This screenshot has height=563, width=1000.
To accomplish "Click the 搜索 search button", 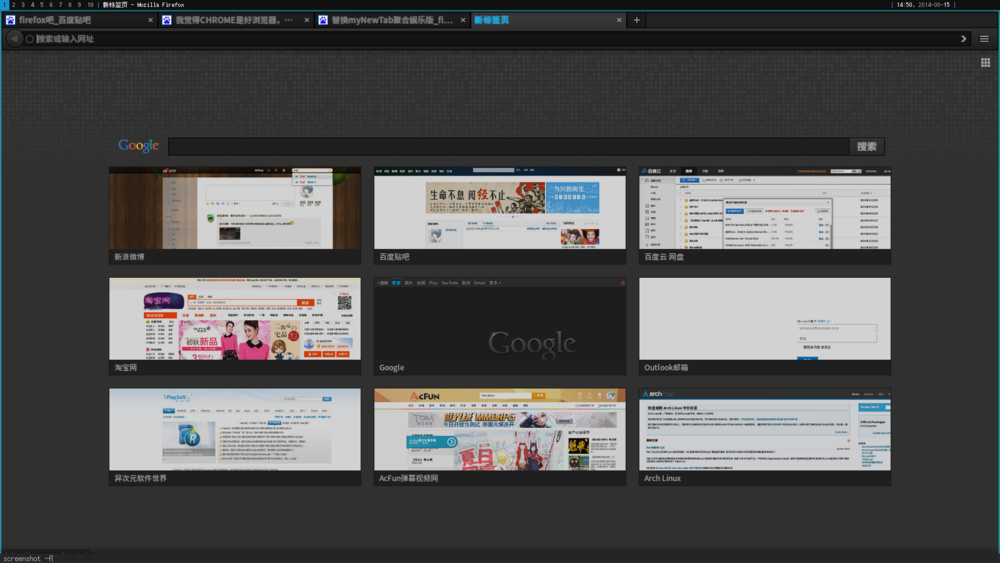I will [867, 147].
